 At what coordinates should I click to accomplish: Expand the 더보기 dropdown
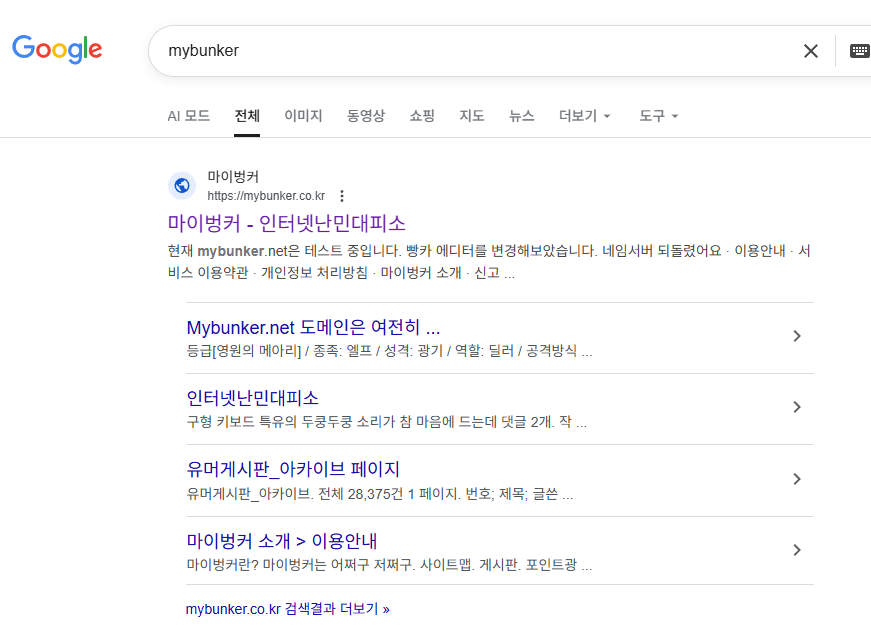point(584,116)
